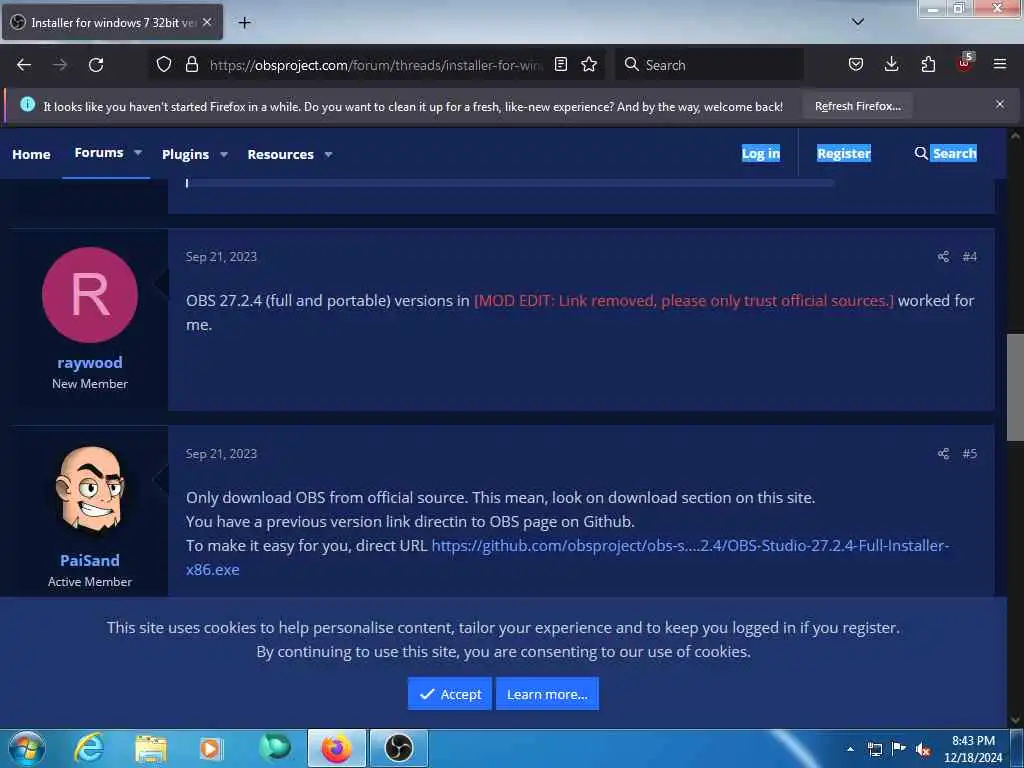Reload the page with the refresh icon
Image resolution: width=1024 pixels, height=768 pixels.
[96, 65]
